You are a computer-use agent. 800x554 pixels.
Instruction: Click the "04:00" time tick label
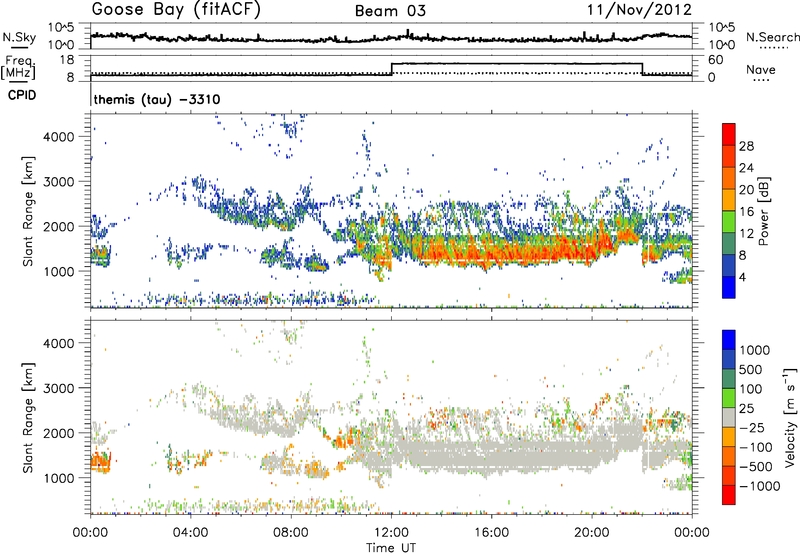click(191, 533)
